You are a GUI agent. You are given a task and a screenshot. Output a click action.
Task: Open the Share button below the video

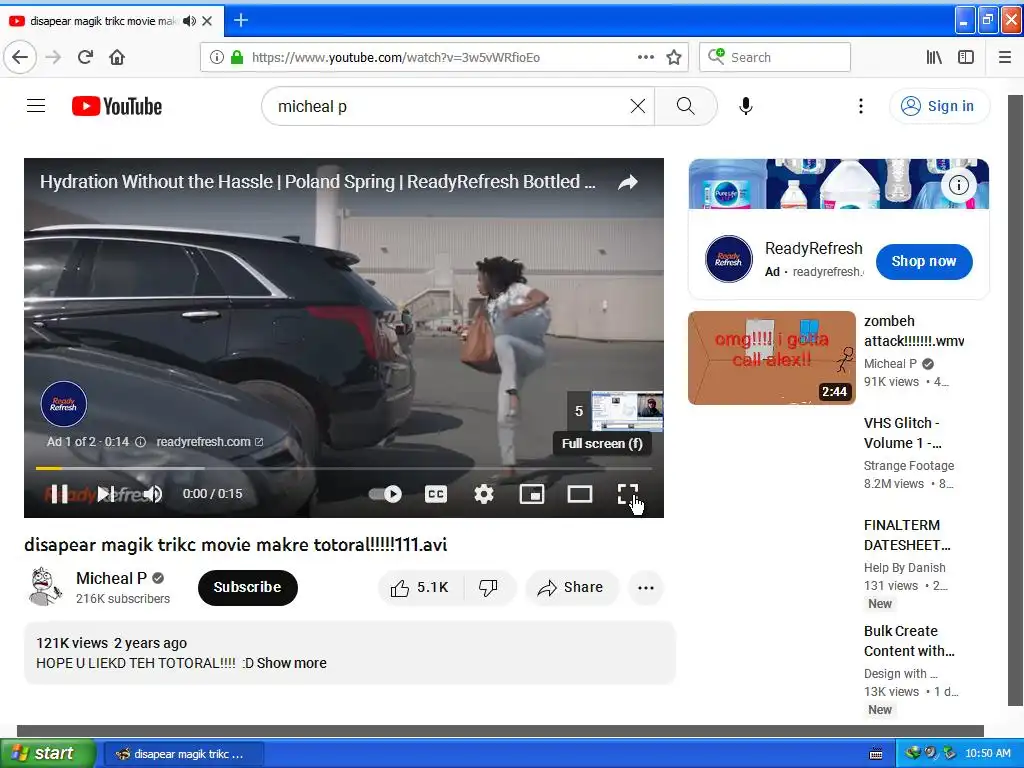571,588
